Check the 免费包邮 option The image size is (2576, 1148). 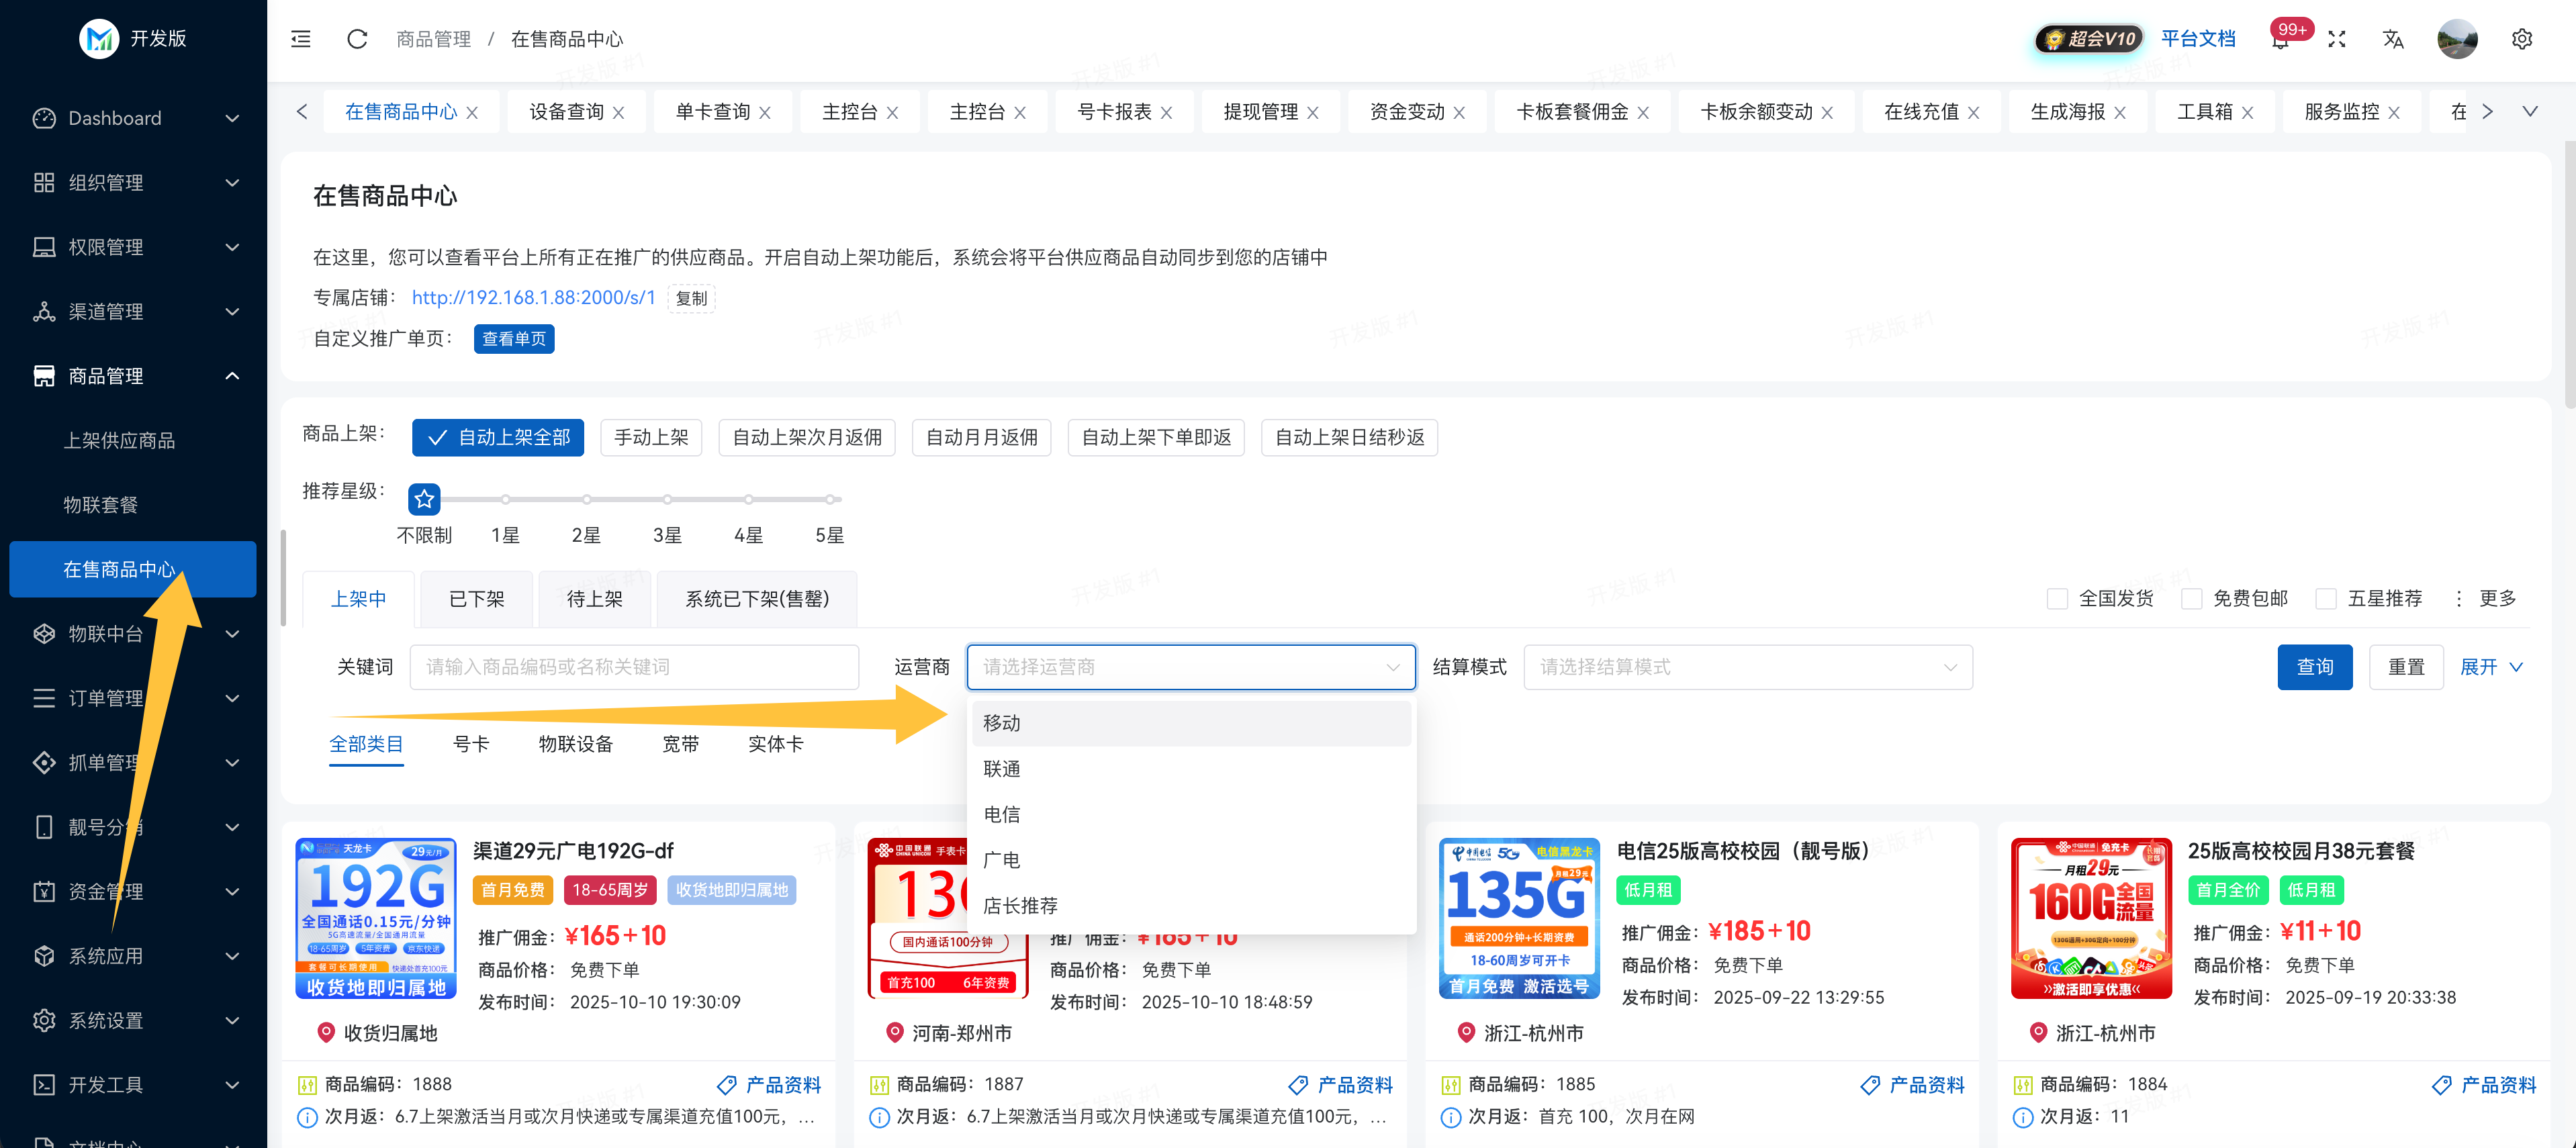2191,599
